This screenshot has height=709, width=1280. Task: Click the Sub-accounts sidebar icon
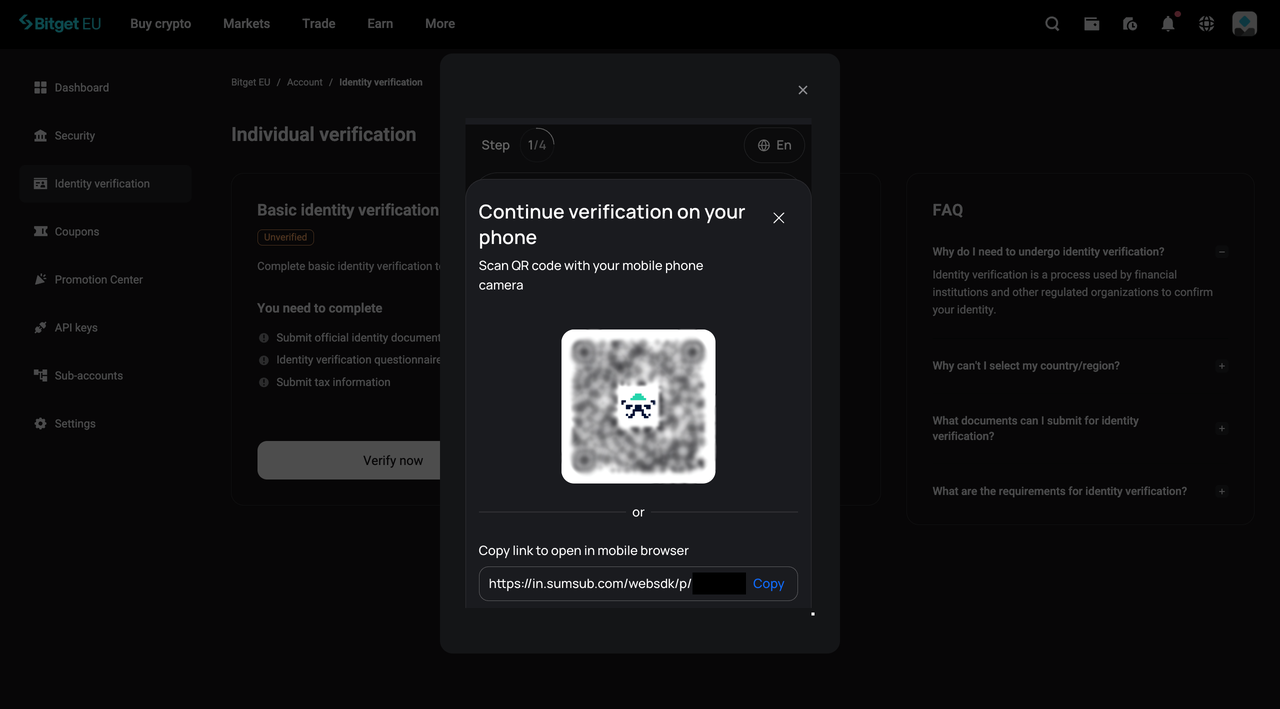click(40, 376)
